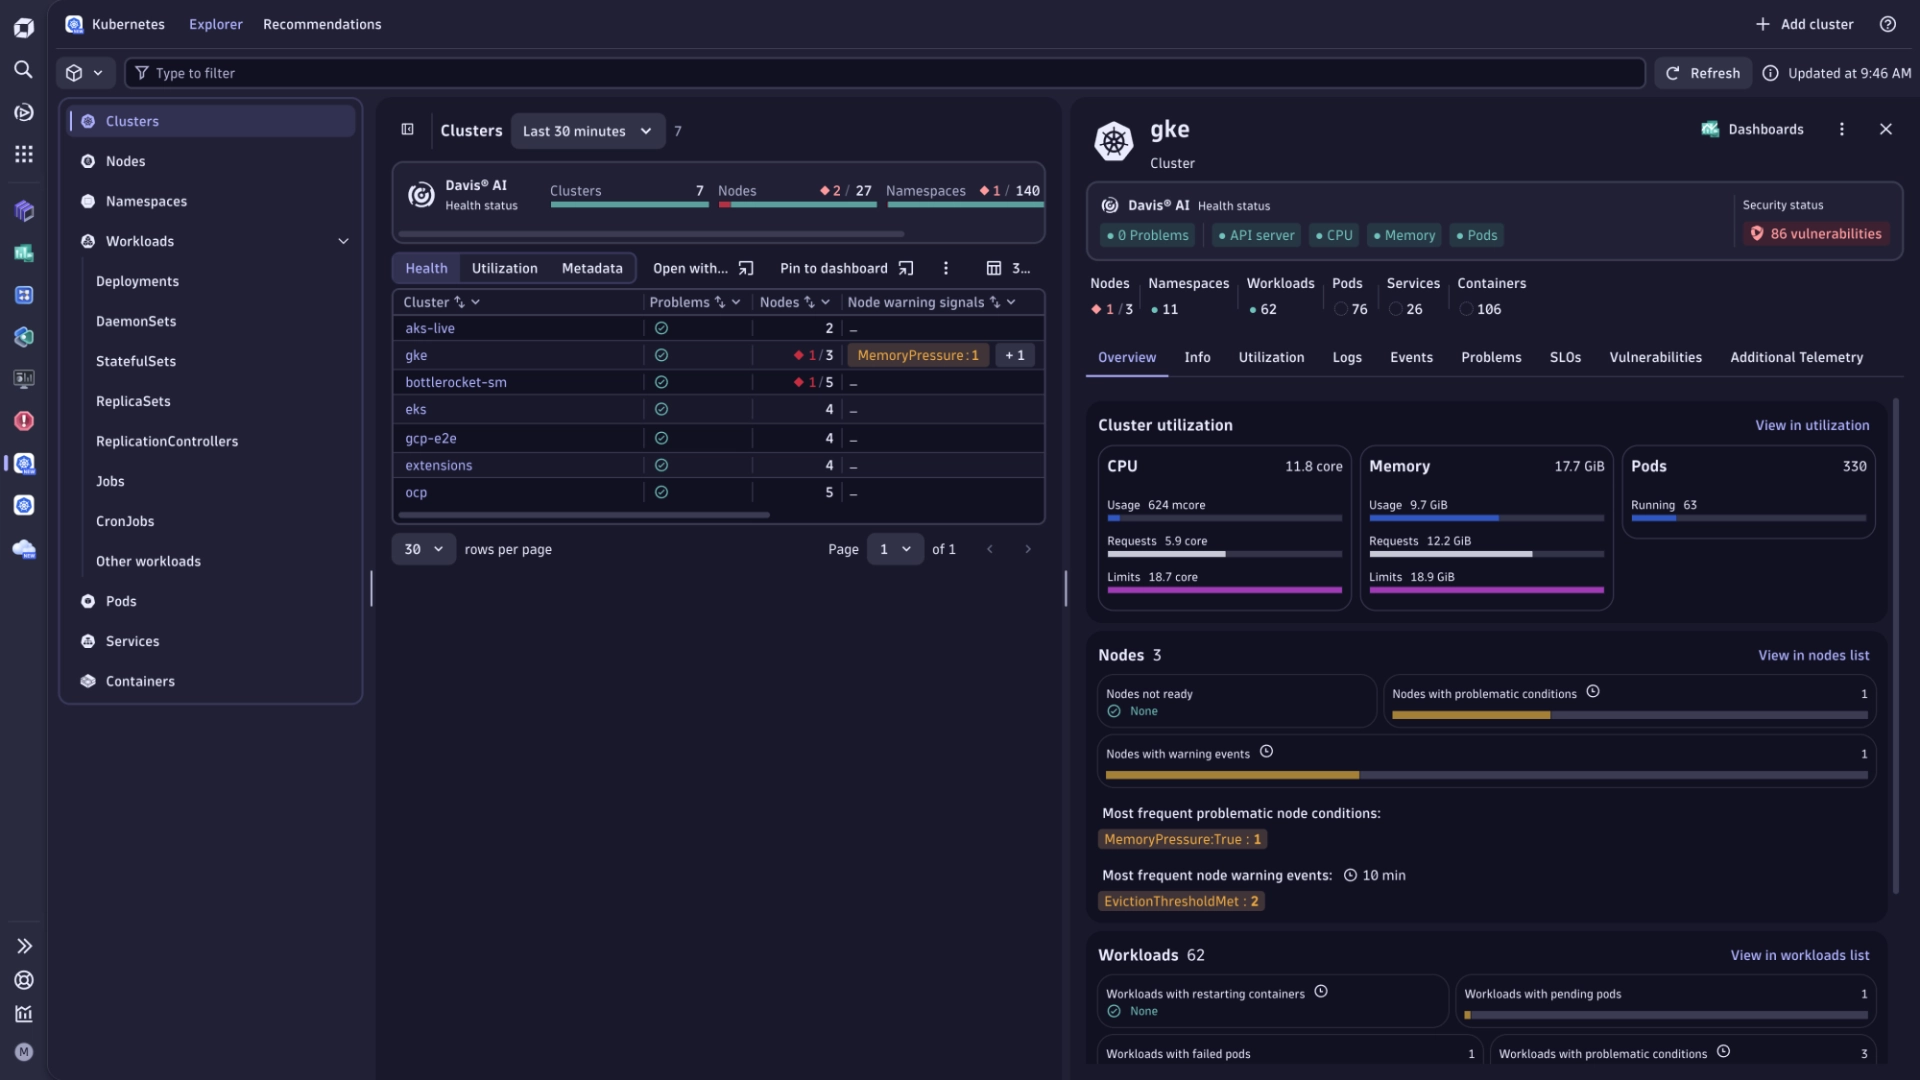
Task: Open the Logs tab in gke panel
Action: pyautogui.click(x=1347, y=357)
